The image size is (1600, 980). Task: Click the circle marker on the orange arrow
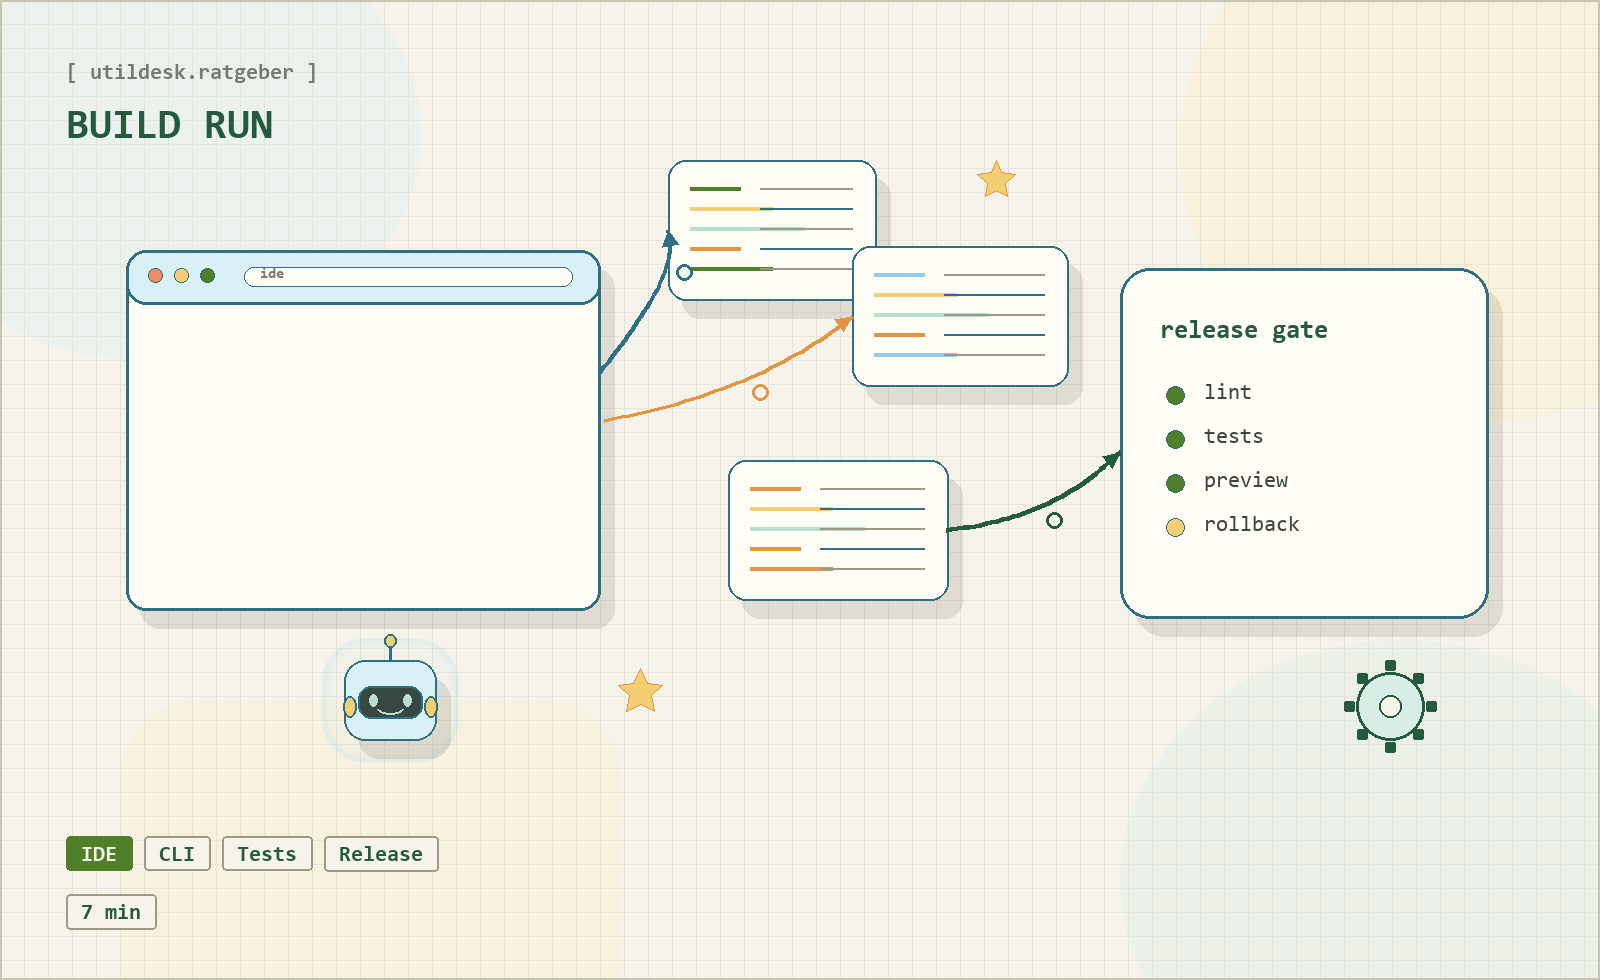(760, 394)
